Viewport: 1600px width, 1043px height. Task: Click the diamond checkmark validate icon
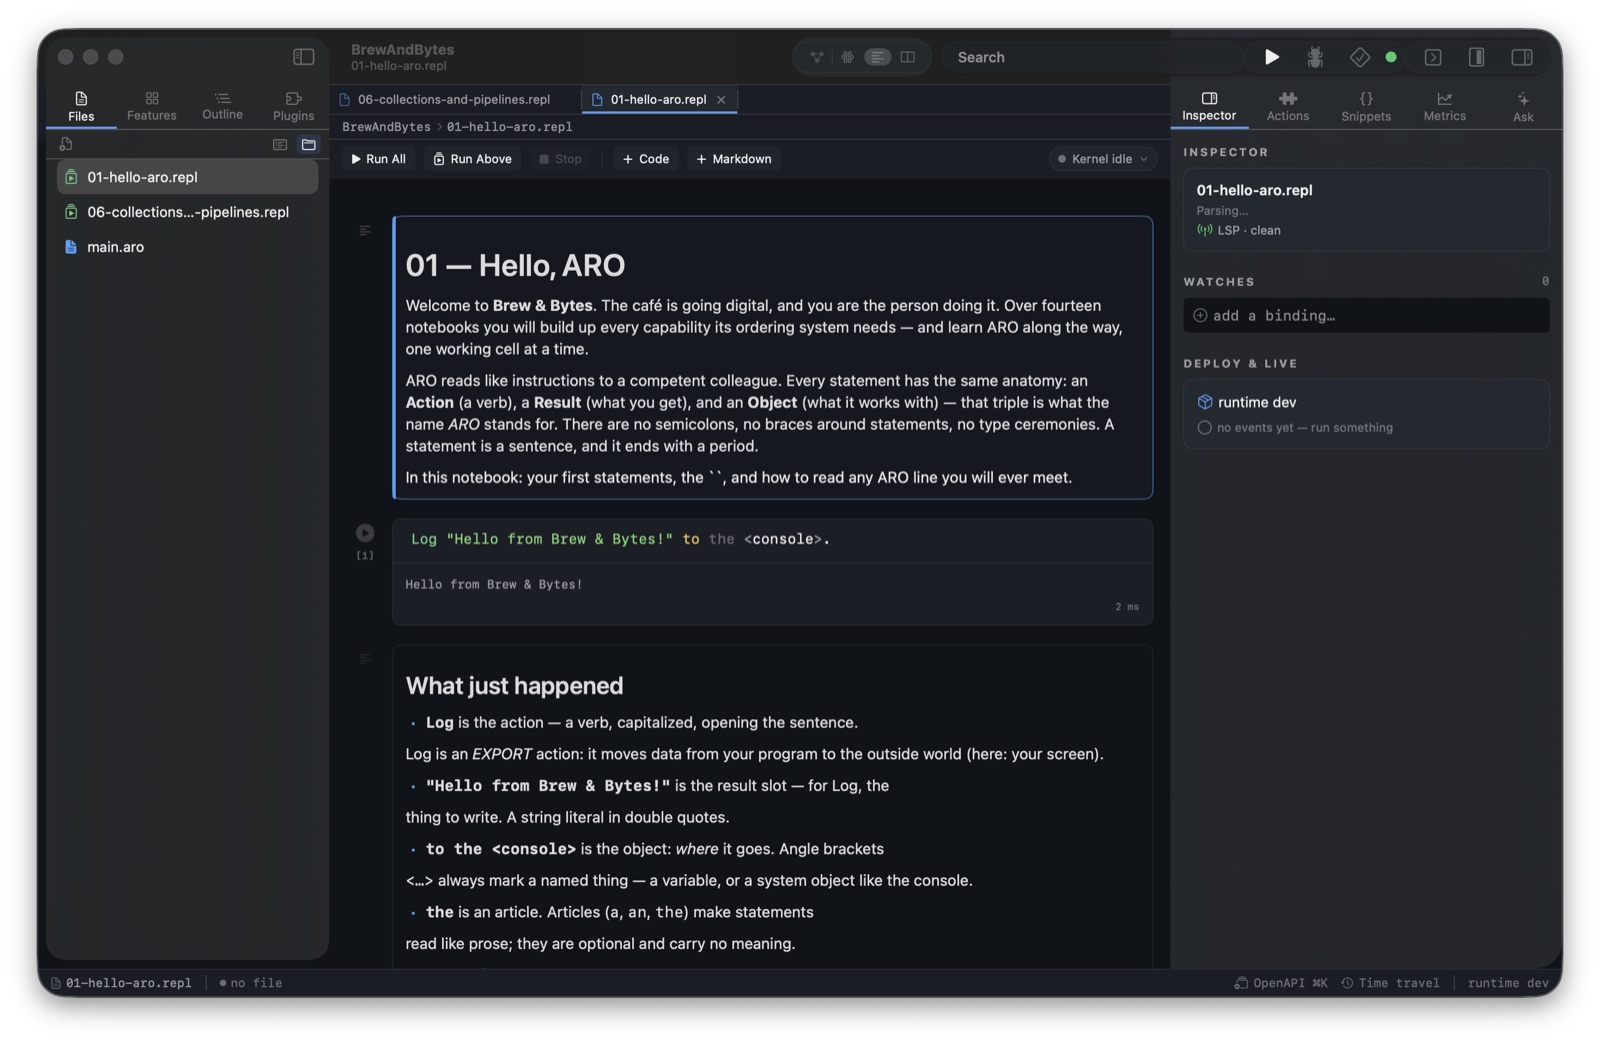1359,57
